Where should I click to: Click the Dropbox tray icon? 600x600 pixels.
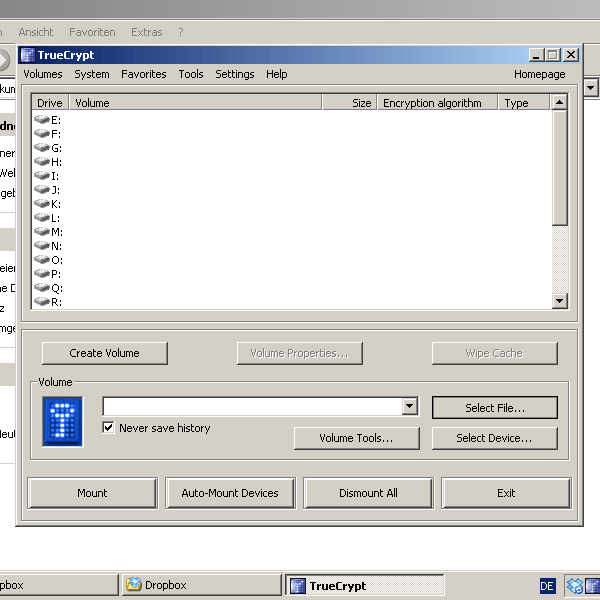coord(575,585)
